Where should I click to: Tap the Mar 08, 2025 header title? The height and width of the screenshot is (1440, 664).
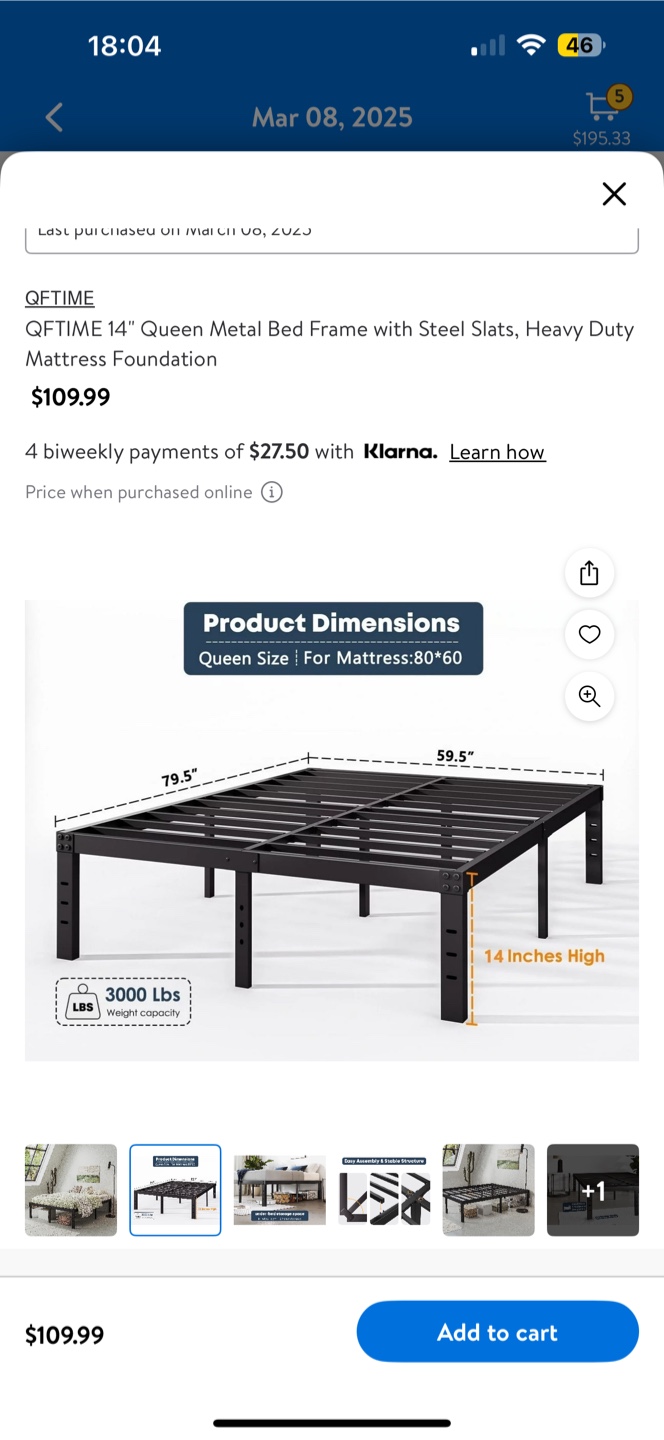point(332,118)
